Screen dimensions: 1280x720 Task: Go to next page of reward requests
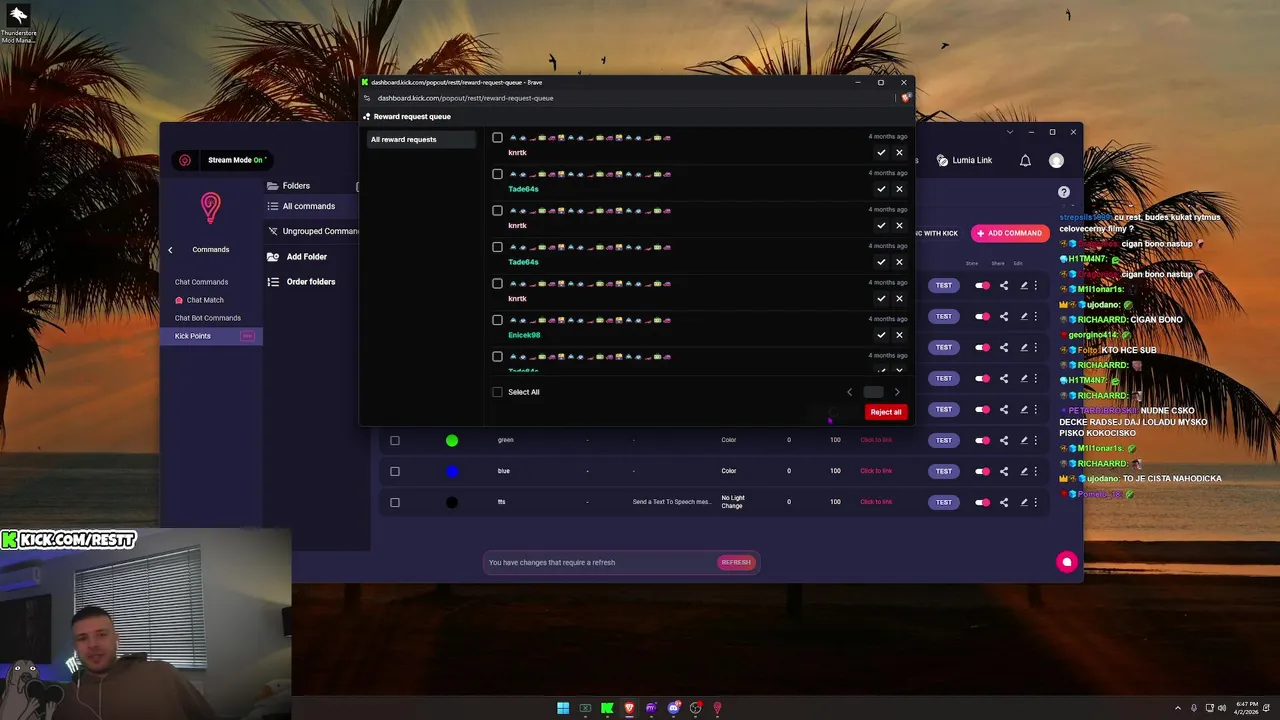tap(897, 392)
